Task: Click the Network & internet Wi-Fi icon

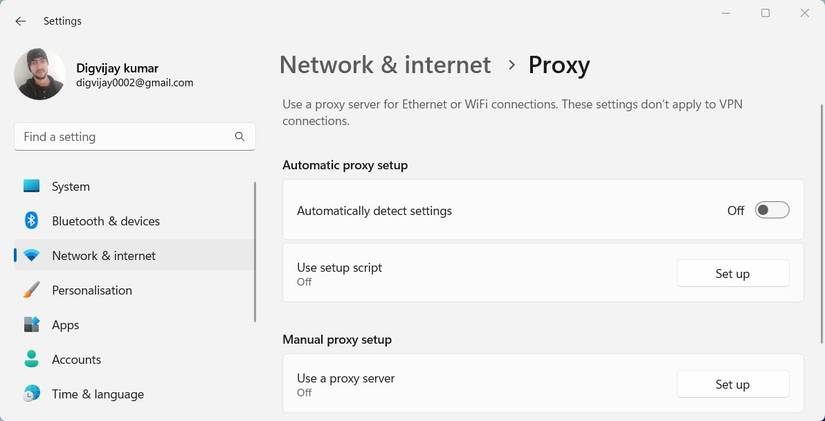Action: (32, 256)
